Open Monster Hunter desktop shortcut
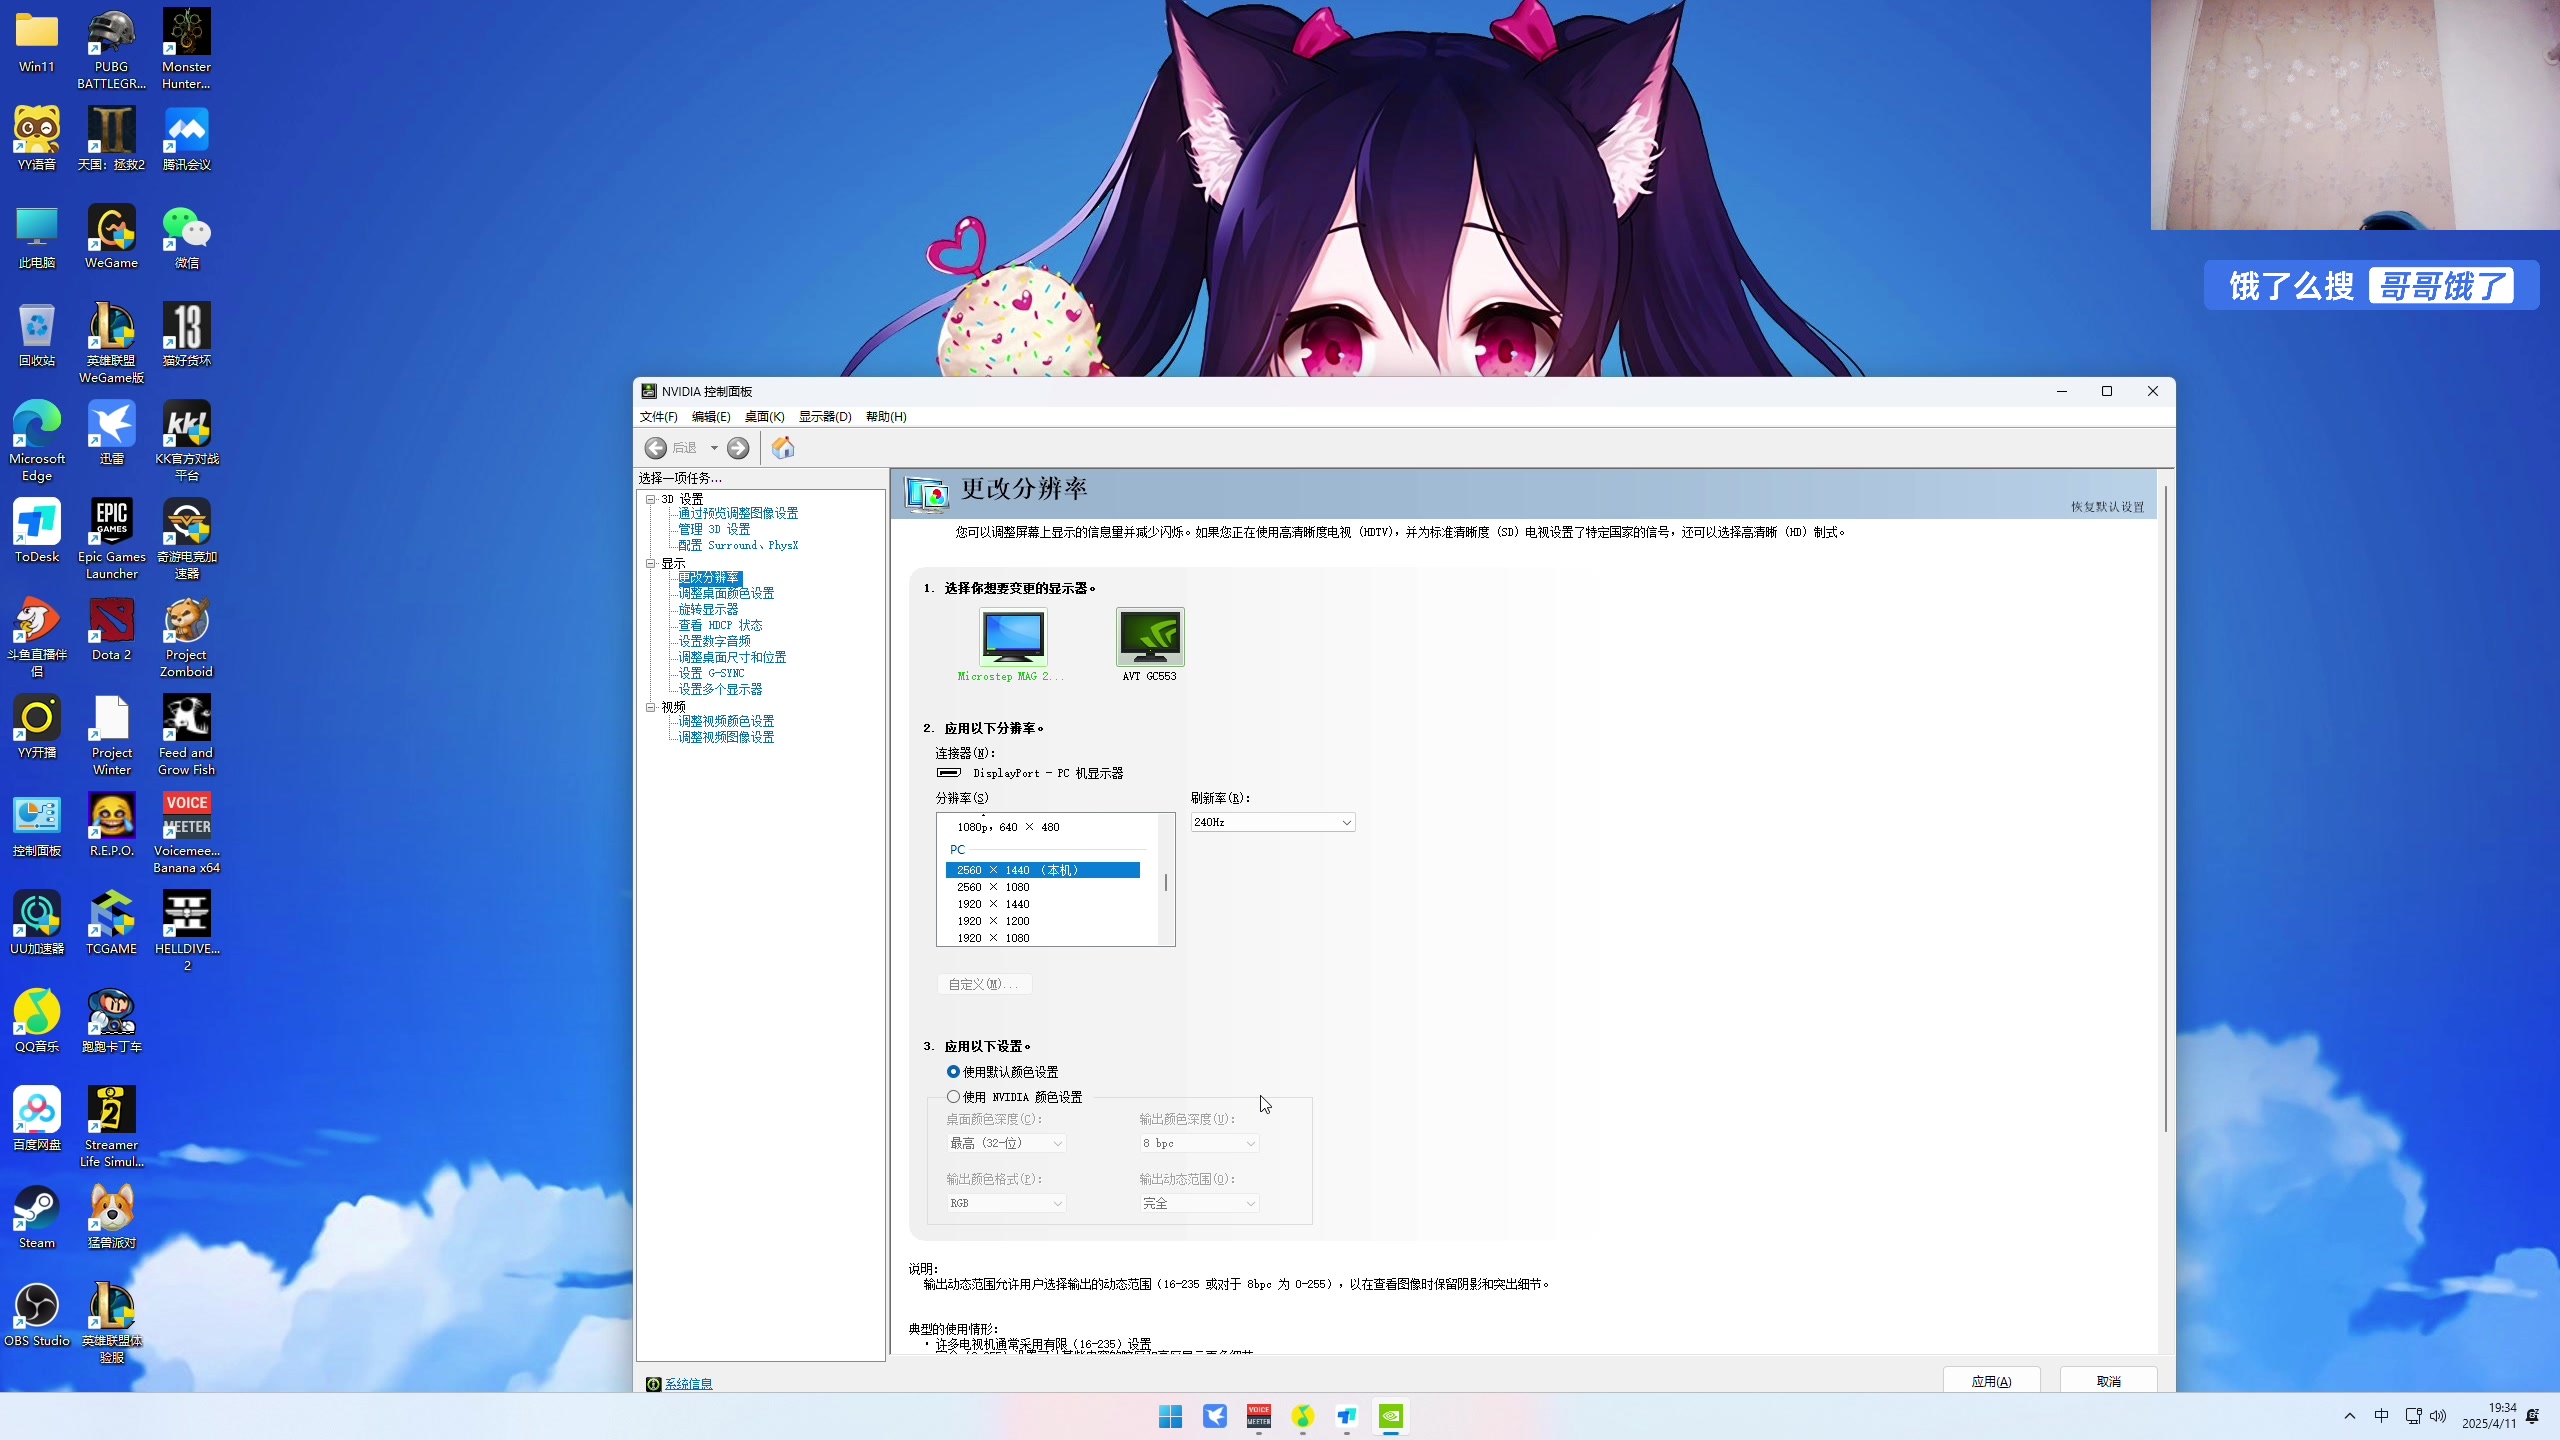The height and width of the screenshot is (1440, 2560). coord(186,49)
